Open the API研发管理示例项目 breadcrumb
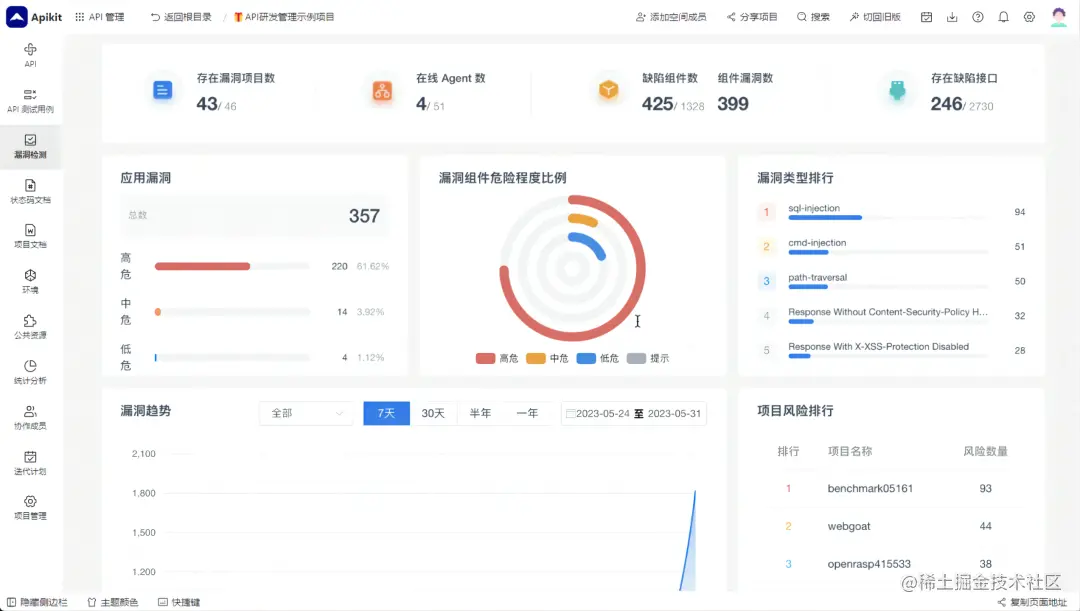This screenshot has width=1080, height=611. 284,17
